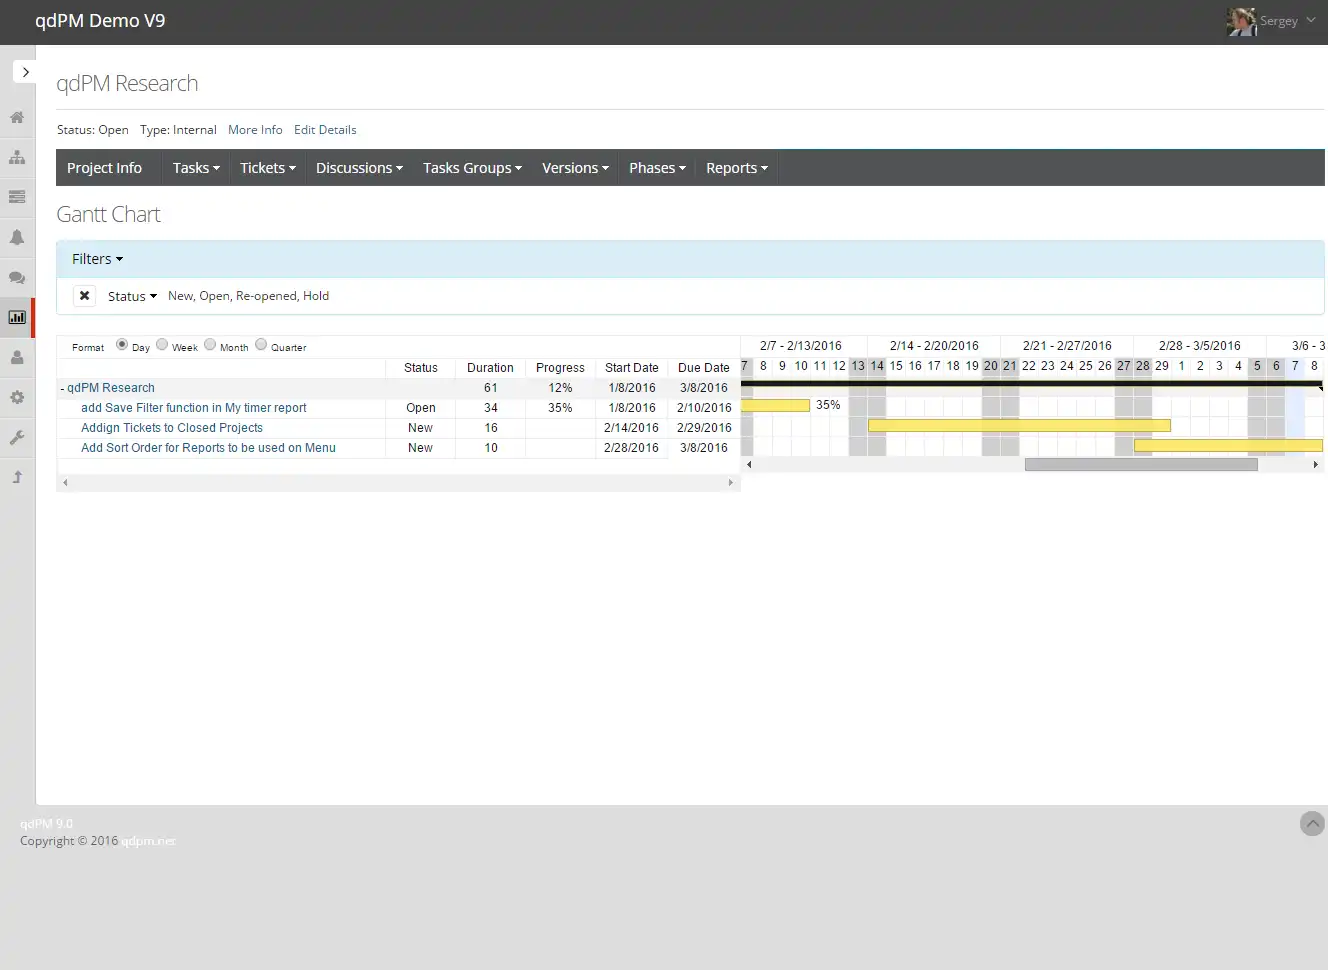This screenshot has height=970, width=1328.
Task: Open the qdPM Research project row link
Action: 111,388
